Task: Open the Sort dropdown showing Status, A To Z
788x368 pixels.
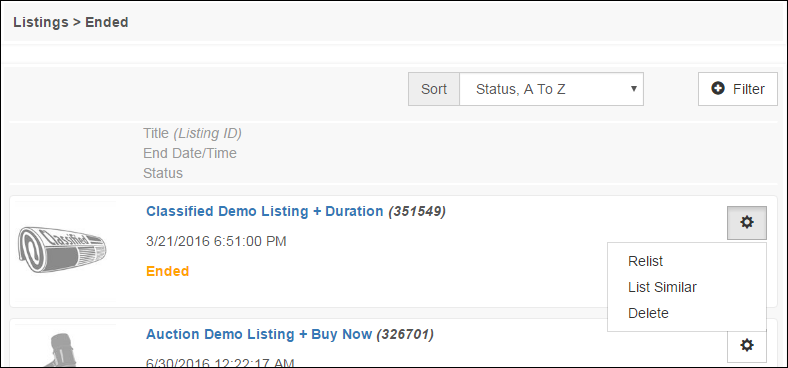Action: click(551, 89)
